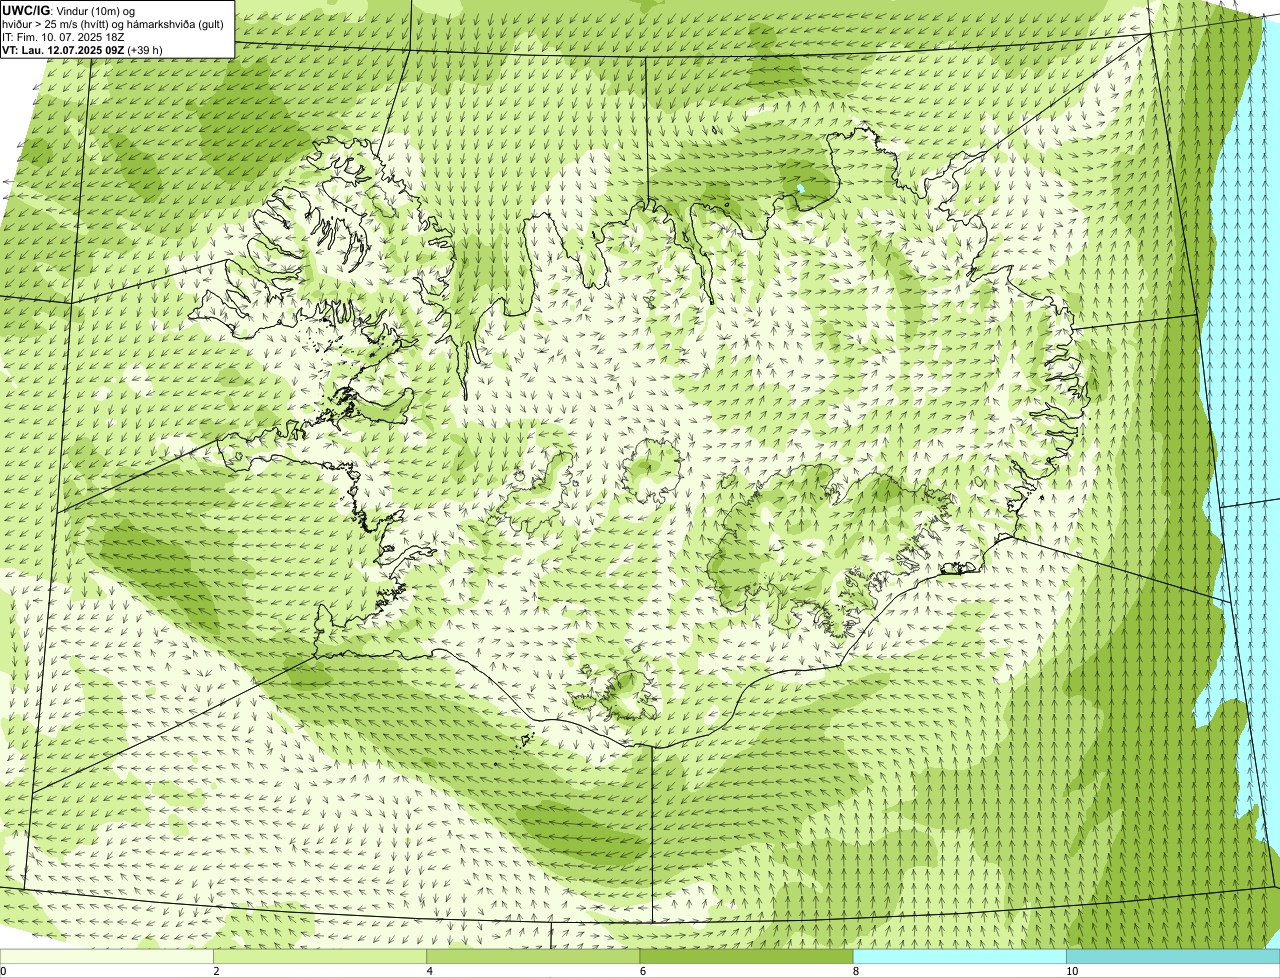Click the dark green 6–8 legend swatch

[x=746, y=956]
